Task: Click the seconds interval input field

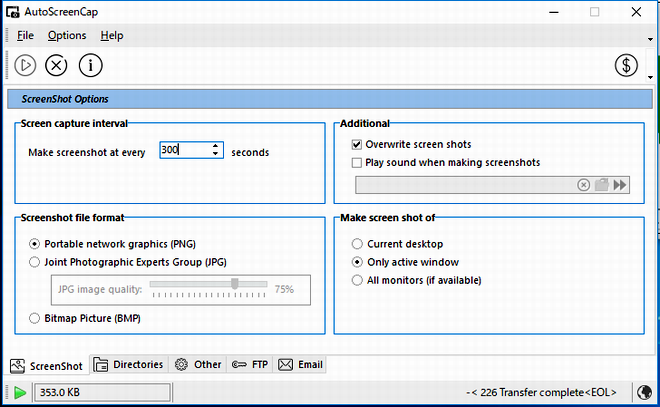Action: [191, 150]
